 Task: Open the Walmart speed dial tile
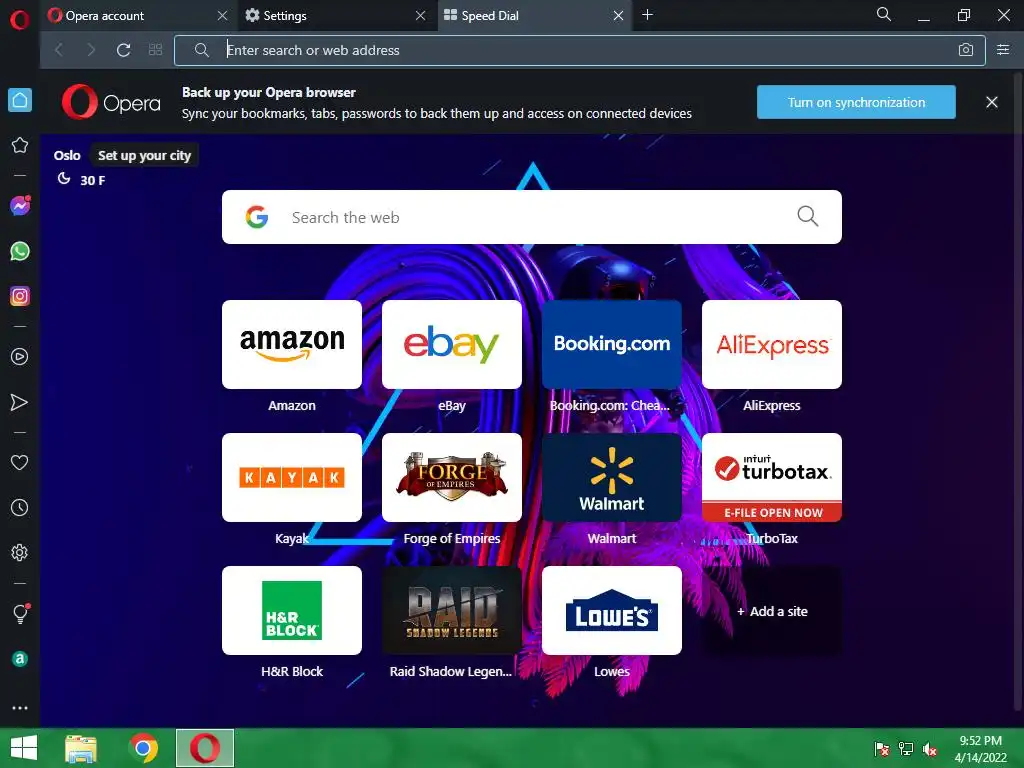pos(612,477)
